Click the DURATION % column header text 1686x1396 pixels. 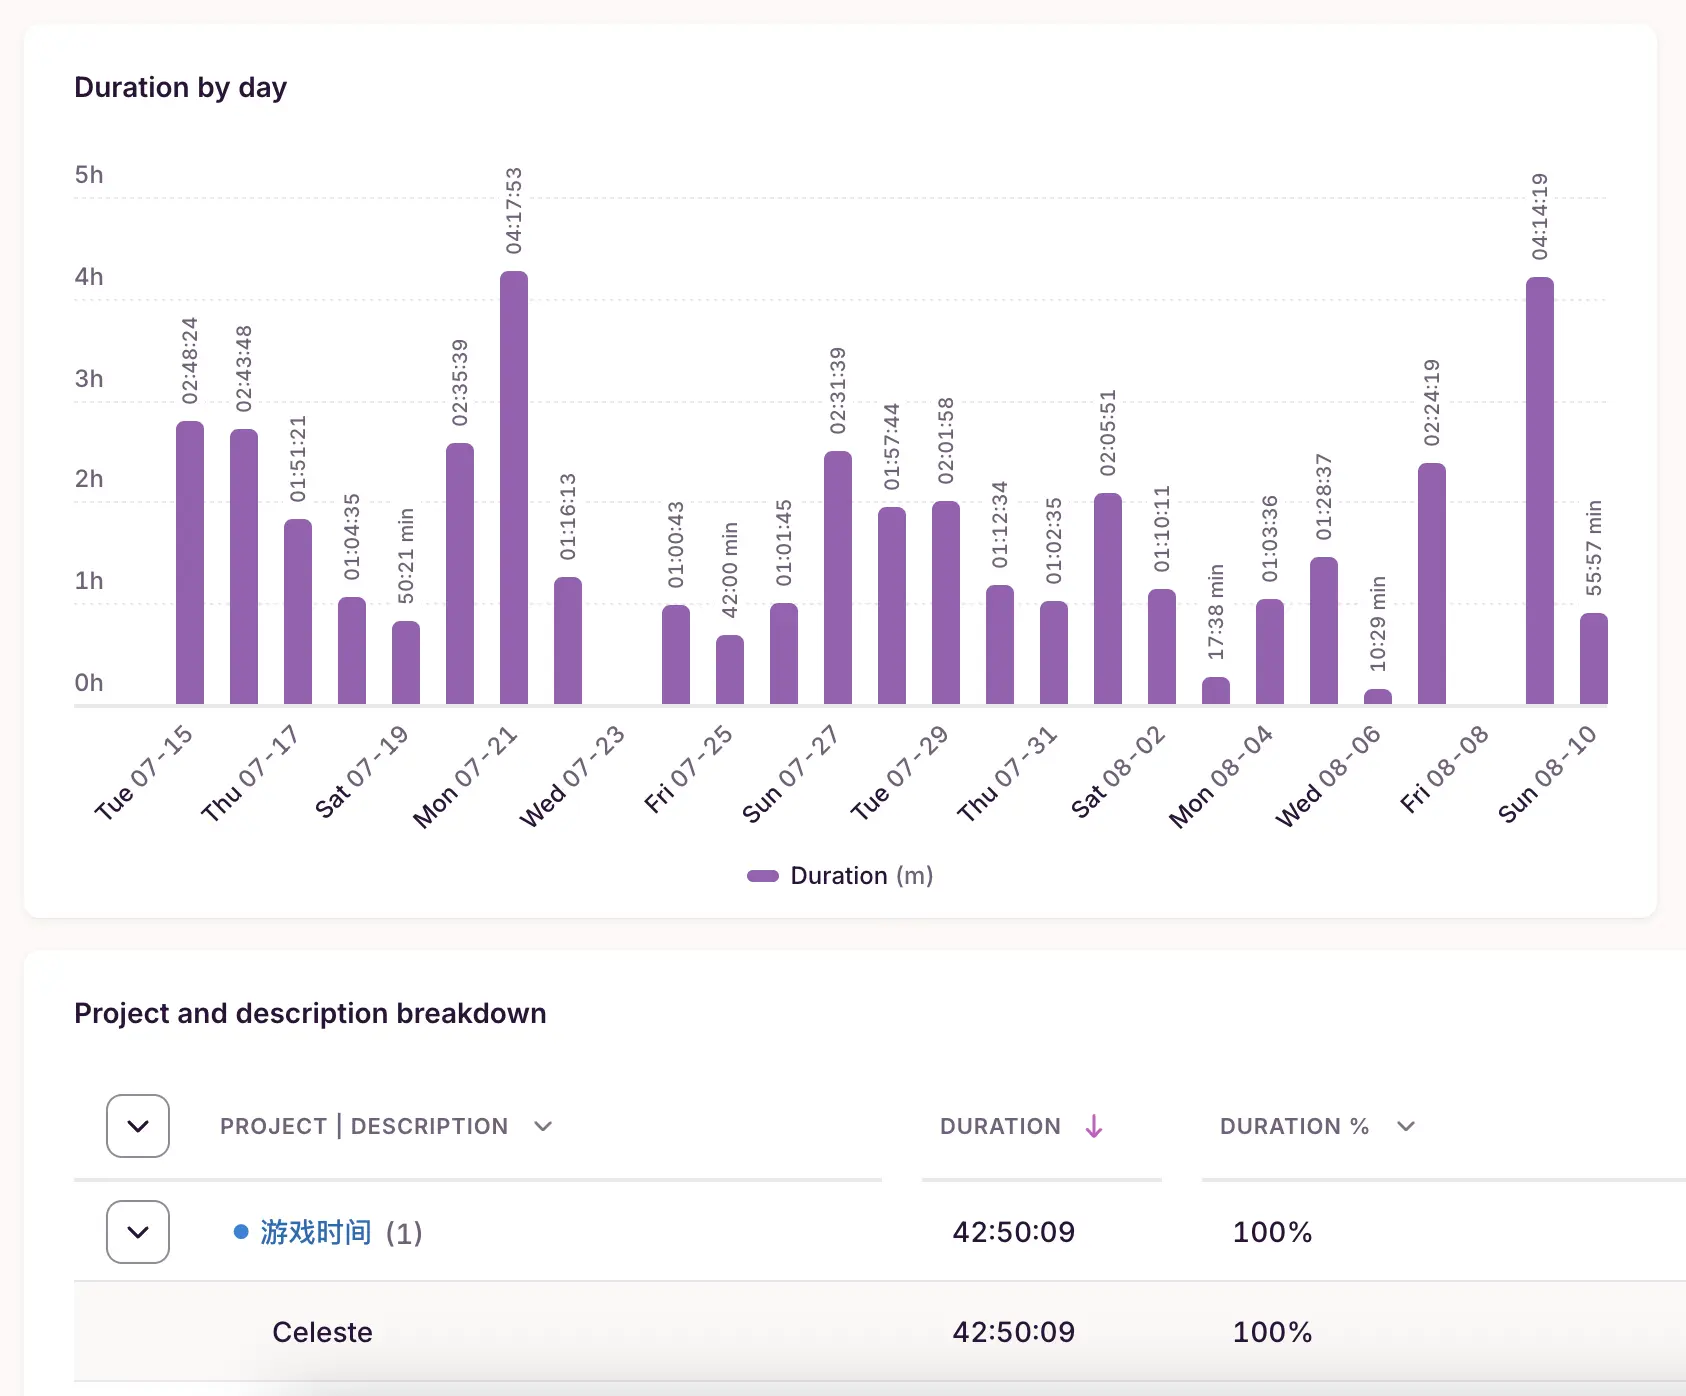[x=1294, y=1127]
